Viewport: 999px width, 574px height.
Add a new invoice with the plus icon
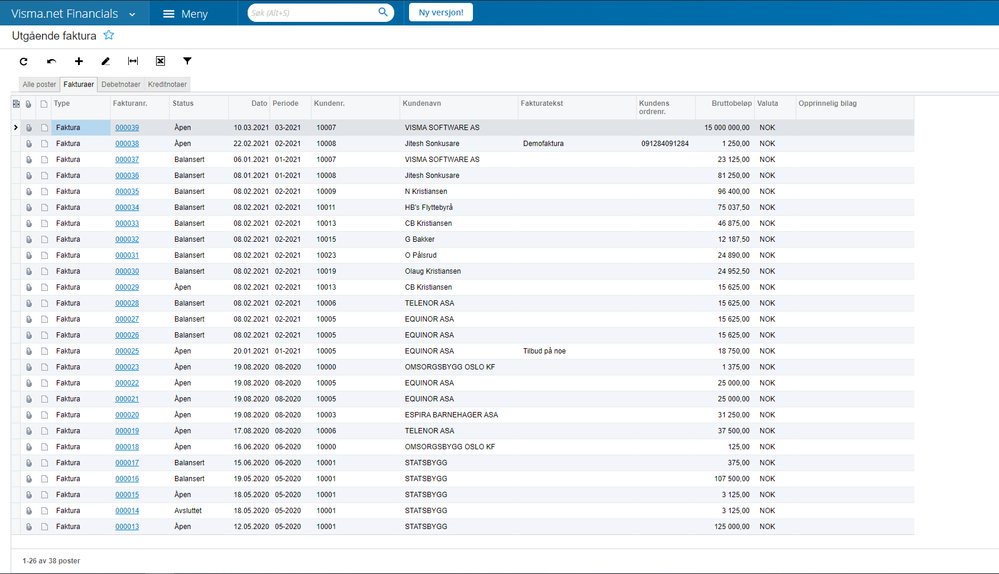[78, 61]
